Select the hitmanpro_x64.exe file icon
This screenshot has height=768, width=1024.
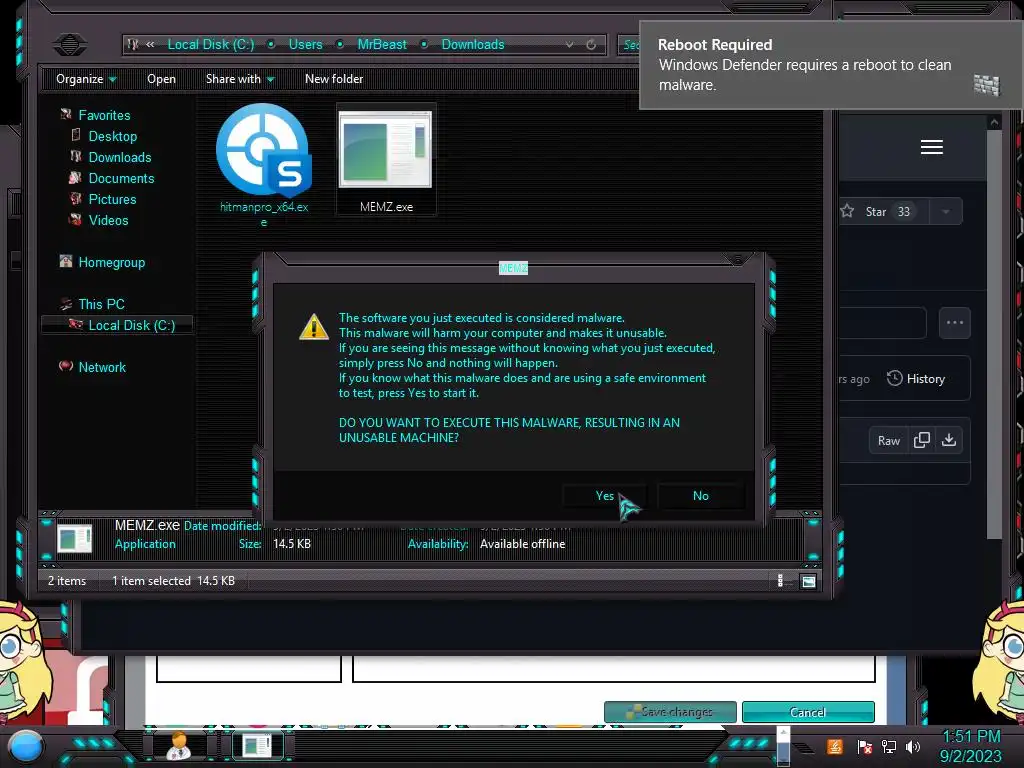tap(264, 151)
